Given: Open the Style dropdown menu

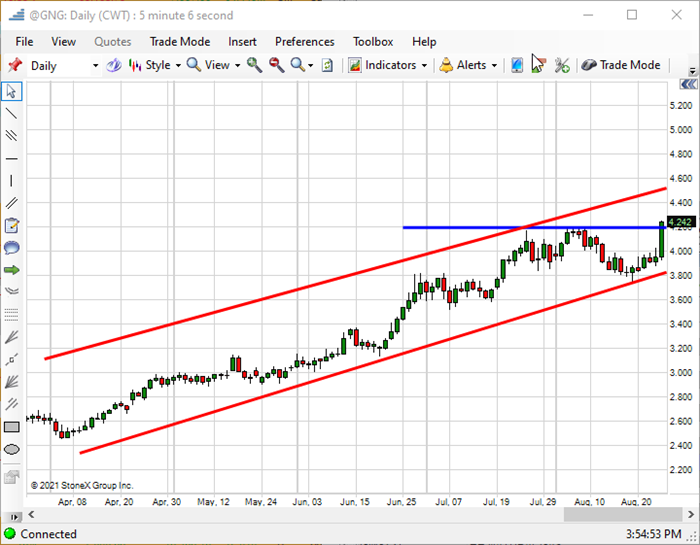Looking at the screenshot, I should [x=154, y=65].
